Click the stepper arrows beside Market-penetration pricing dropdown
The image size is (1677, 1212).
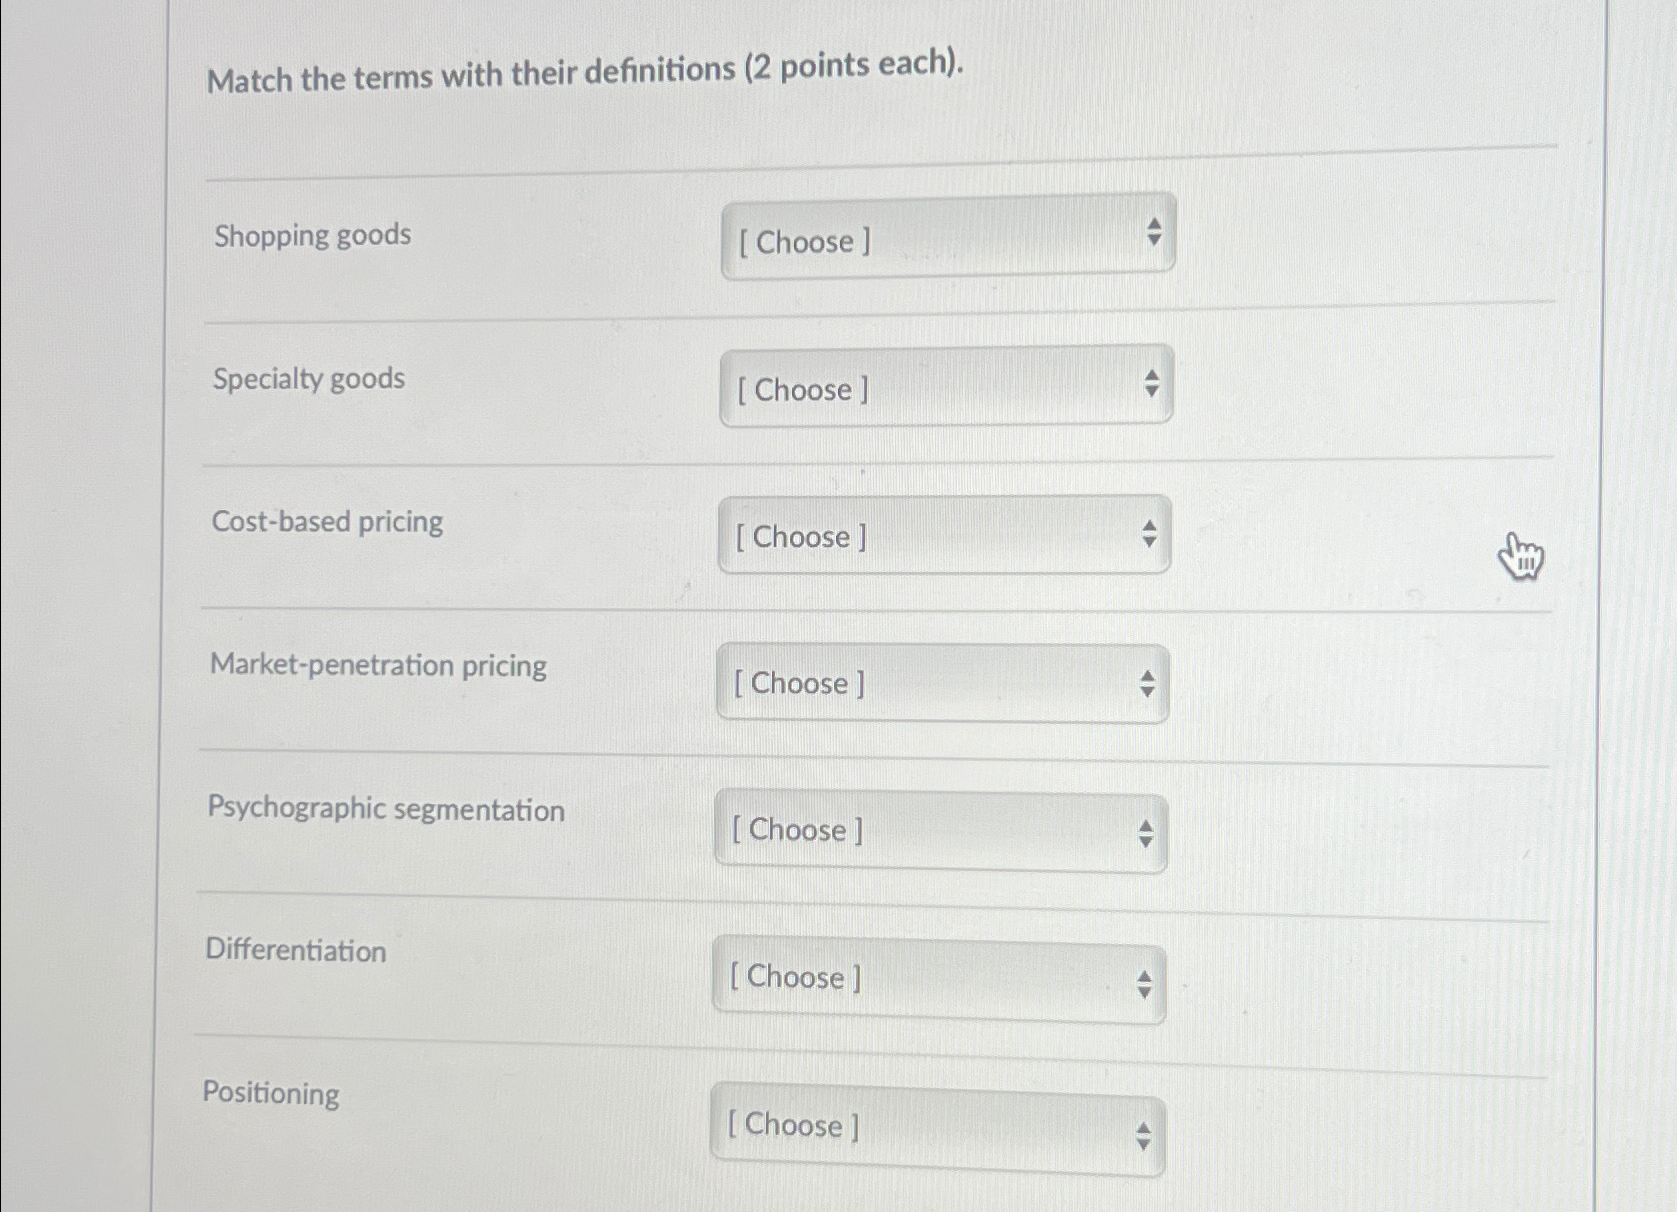point(1147,684)
